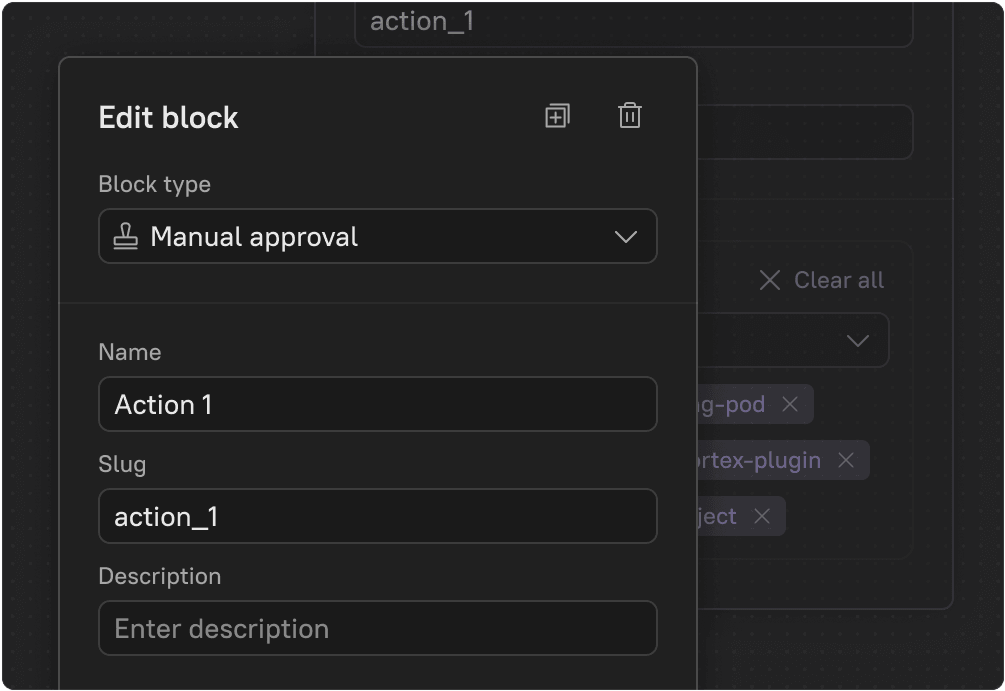
Task: Click the chevron icon on the Block type field
Action: click(626, 237)
